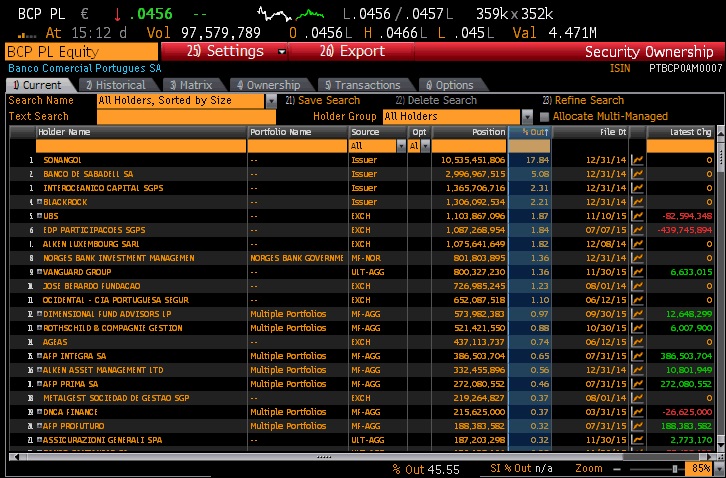Toggle Allocate Multi-Managed checkbox
The height and width of the screenshot is (478, 726).
(x=544, y=116)
